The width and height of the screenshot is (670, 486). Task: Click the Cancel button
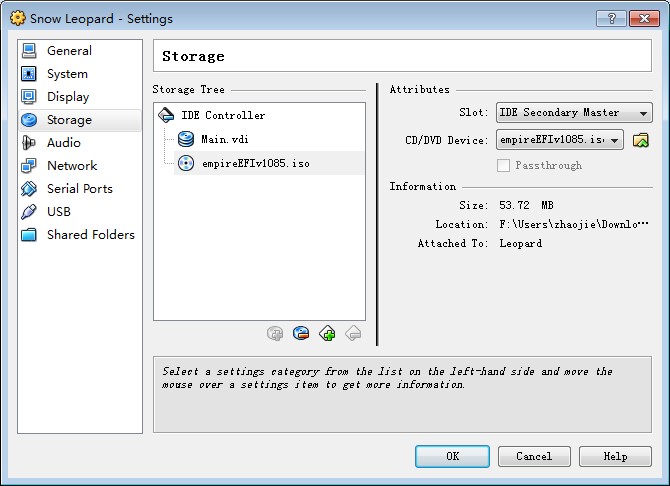point(534,457)
